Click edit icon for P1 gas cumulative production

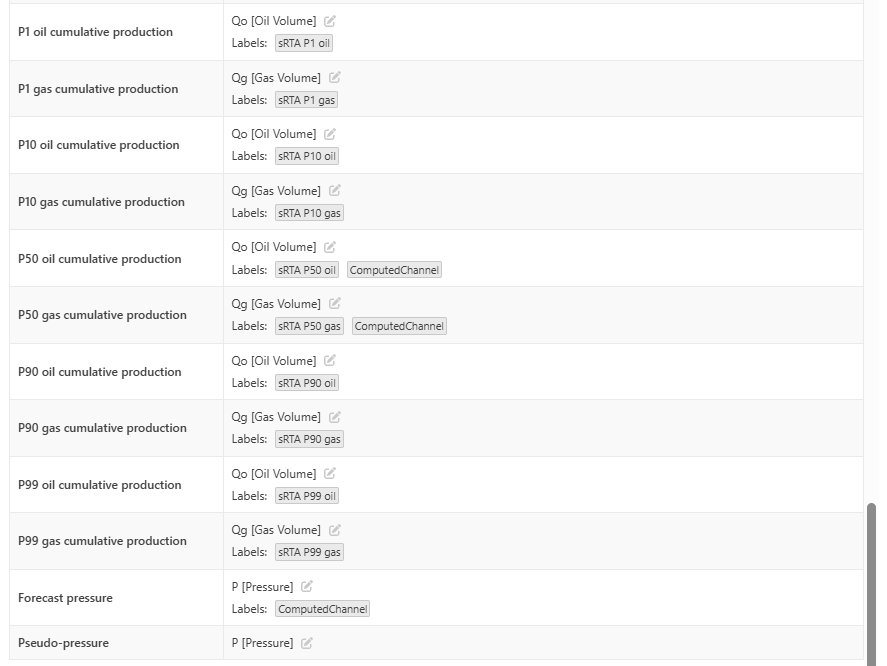click(x=335, y=78)
